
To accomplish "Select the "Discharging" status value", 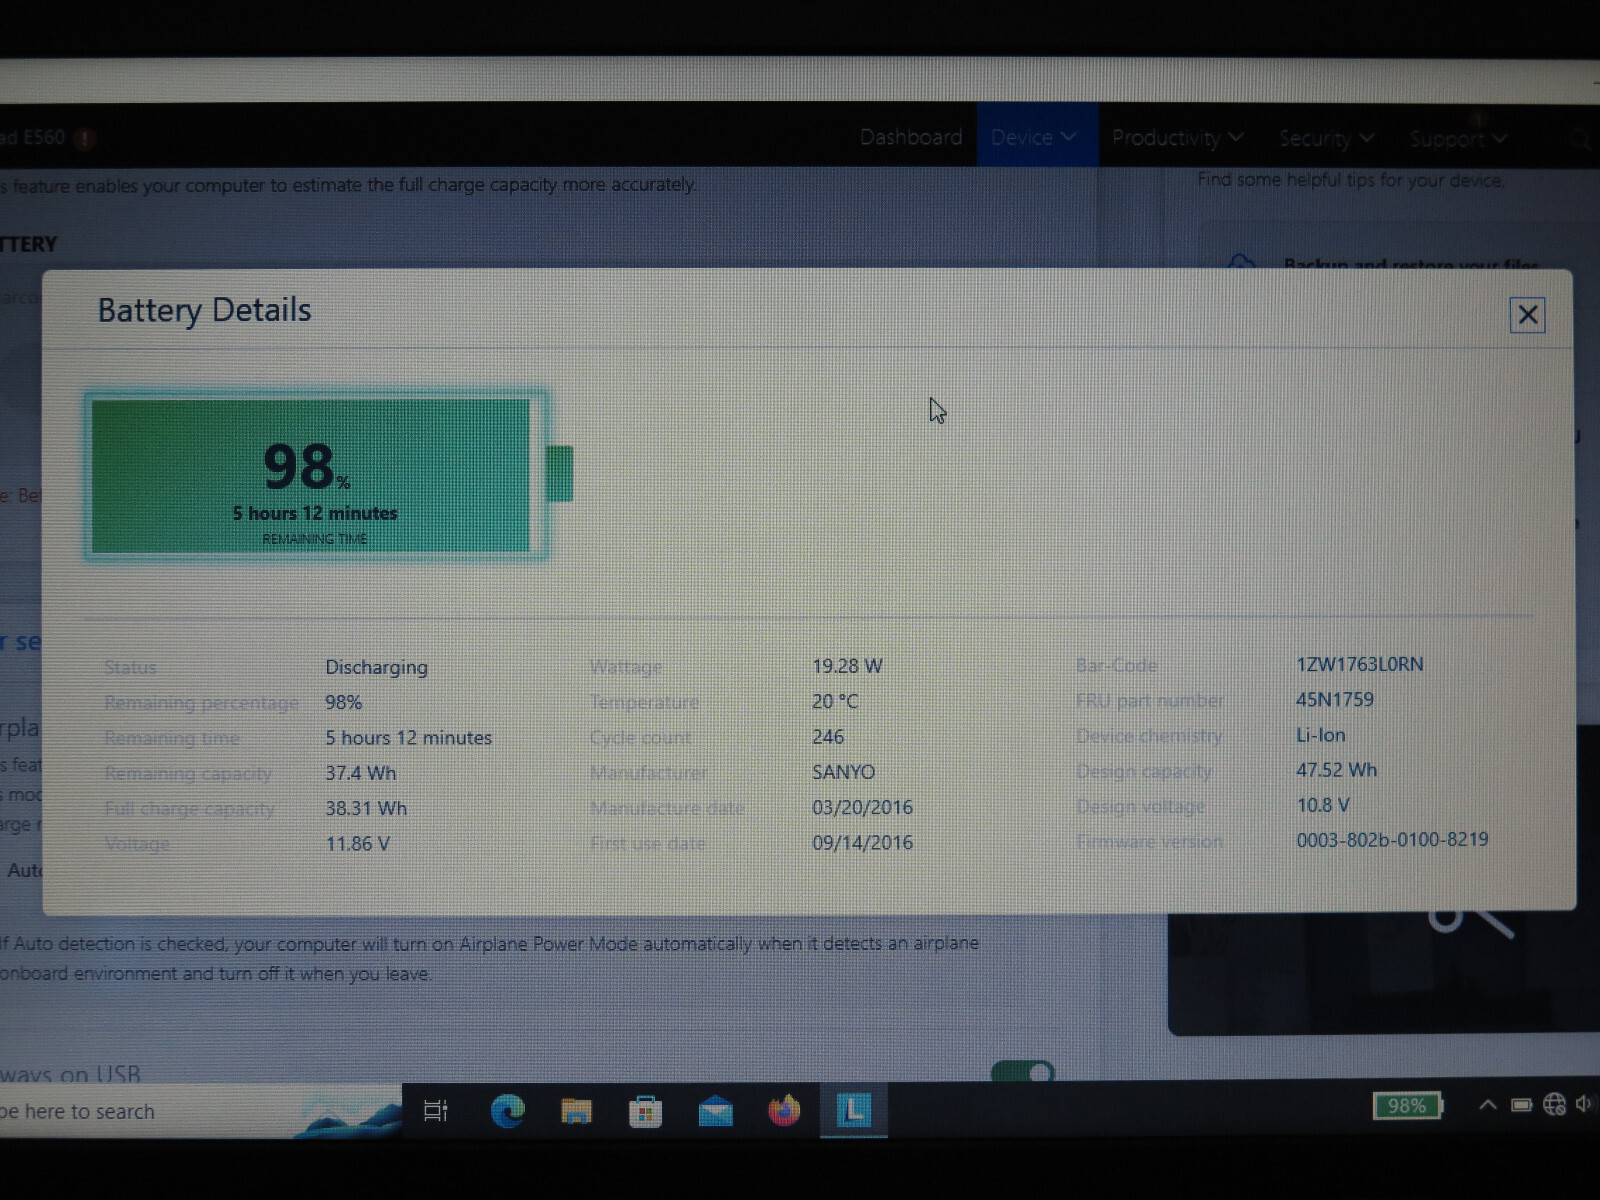I will coord(376,667).
